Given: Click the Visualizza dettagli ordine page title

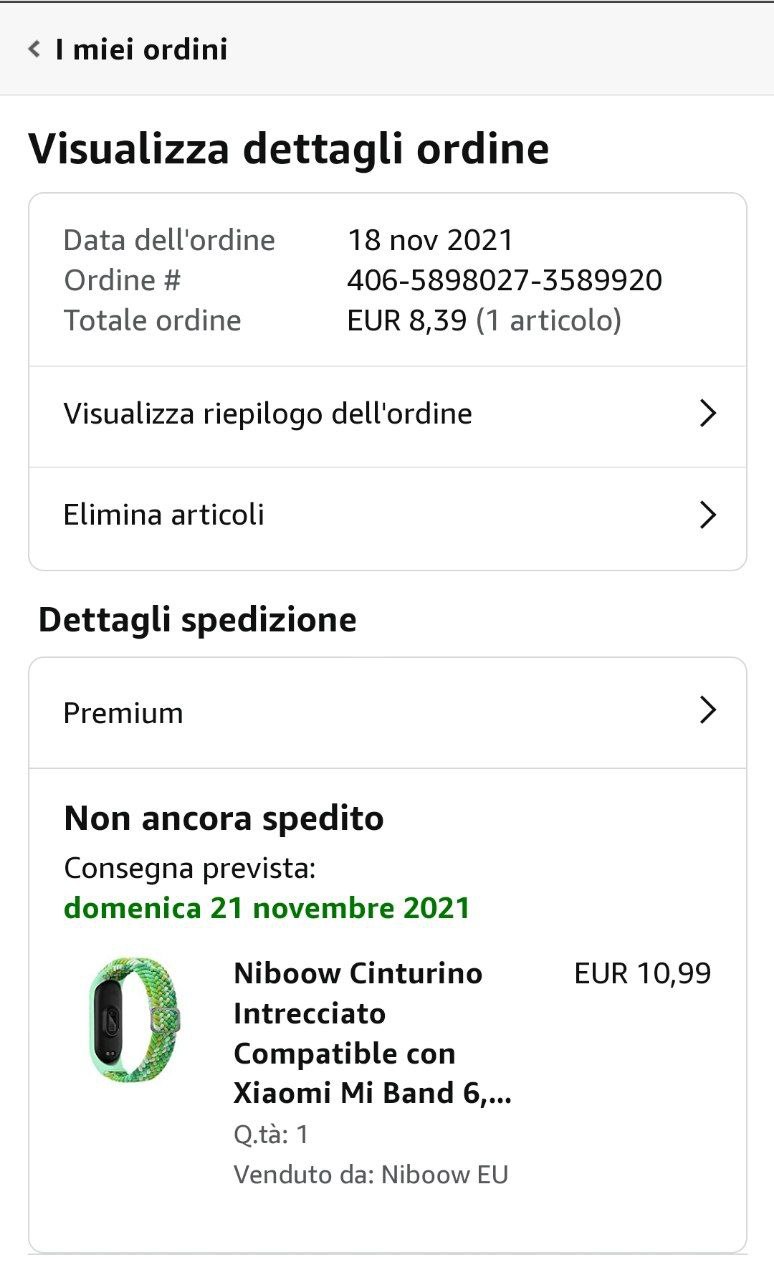Looking at the screenshot, I should [x=288, y=149].
